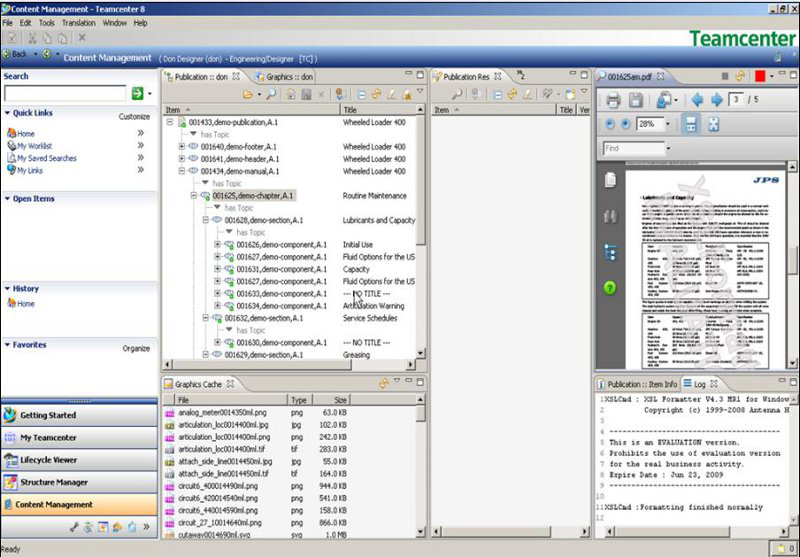
Task: Switch to Publication :: Item Info tab
Action: [x=637, y=384]
